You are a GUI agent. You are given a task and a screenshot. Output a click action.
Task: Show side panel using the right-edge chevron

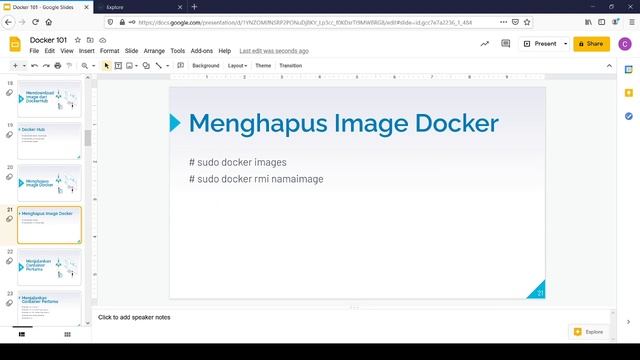coord(629,322)
